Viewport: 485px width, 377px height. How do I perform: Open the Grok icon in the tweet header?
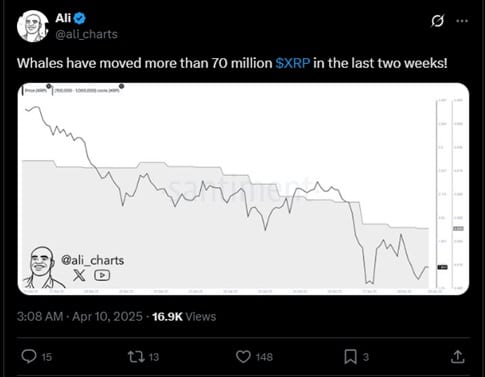437,21
